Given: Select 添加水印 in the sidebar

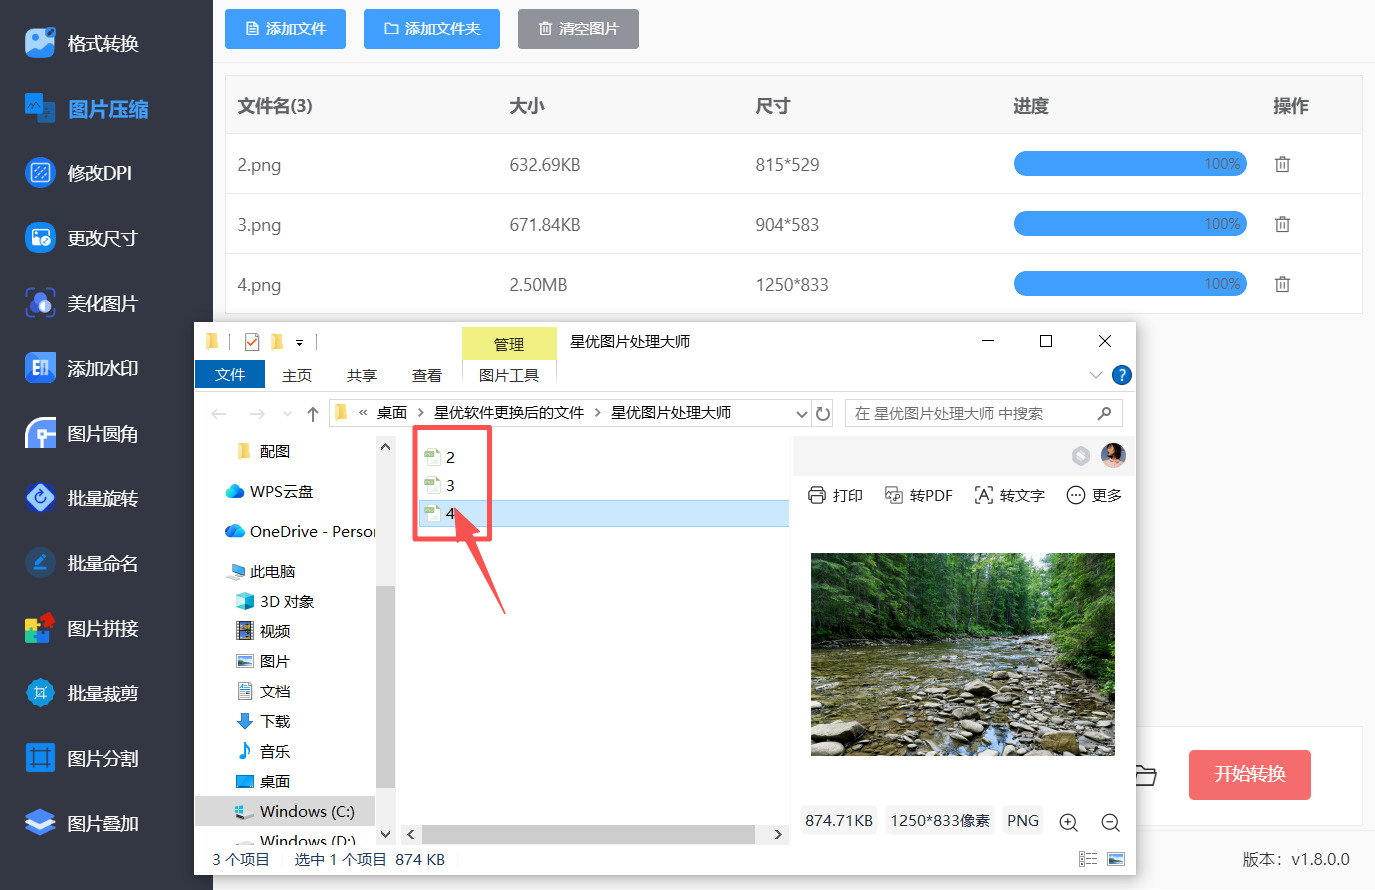Looking at the screenshot, I should [x=82, y=368].
